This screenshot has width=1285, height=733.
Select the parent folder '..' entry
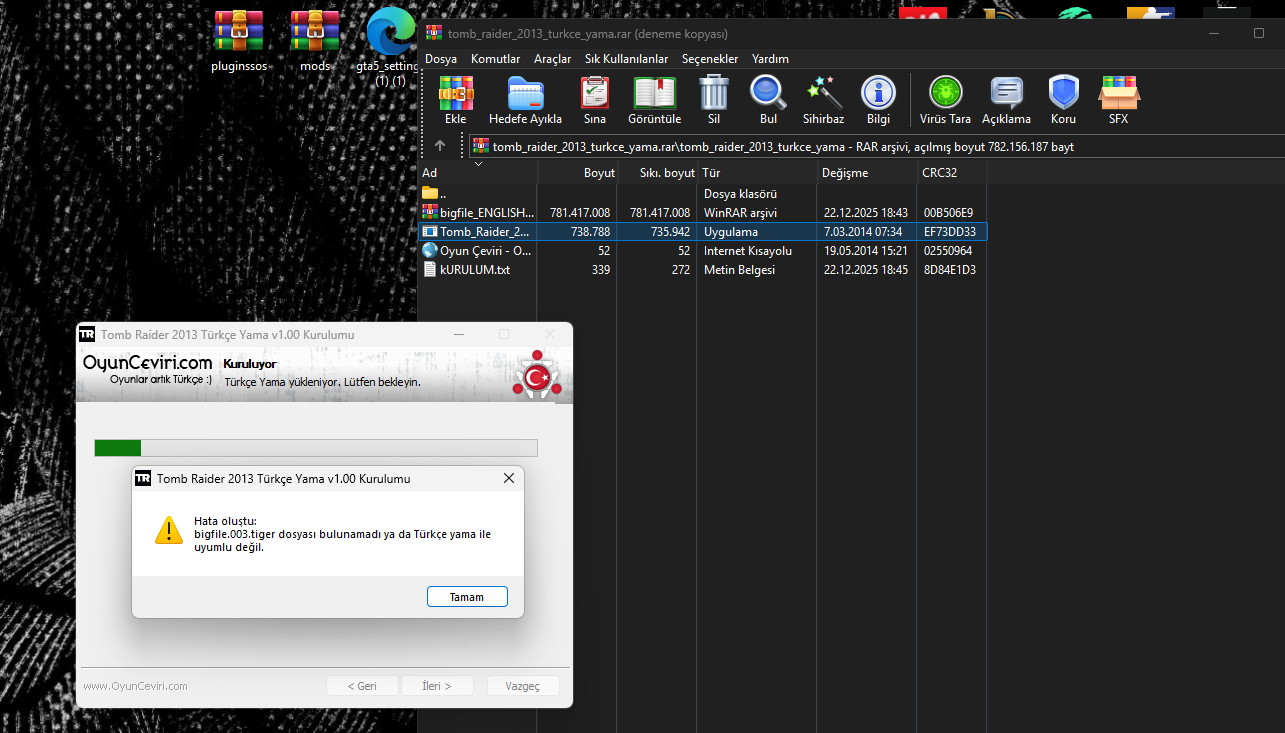(x=430, y=193)
